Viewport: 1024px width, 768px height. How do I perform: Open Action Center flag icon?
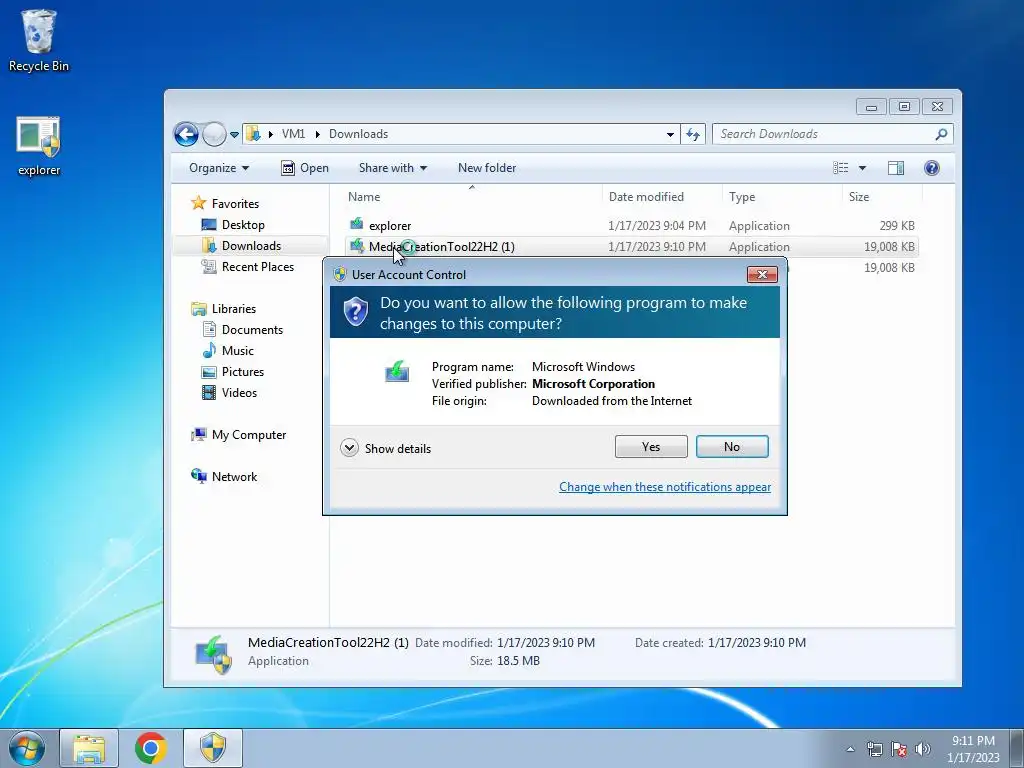[x=899, y=749]
